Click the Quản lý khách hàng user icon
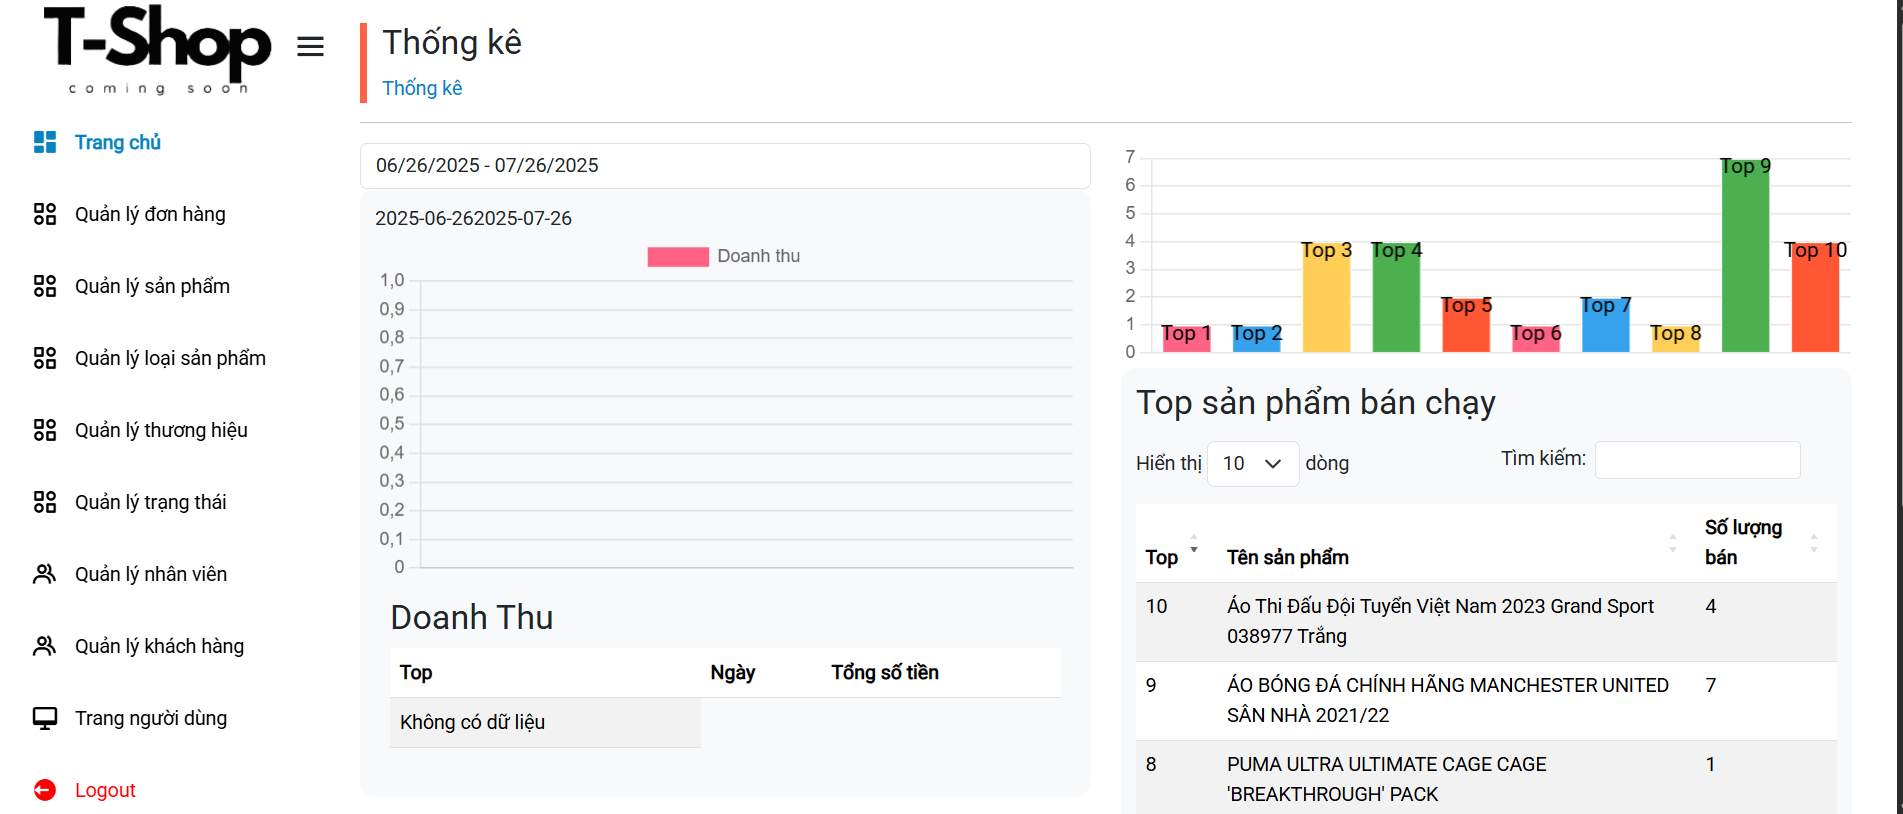This screenshot has height=814, width=1903. tap(45, 646)
